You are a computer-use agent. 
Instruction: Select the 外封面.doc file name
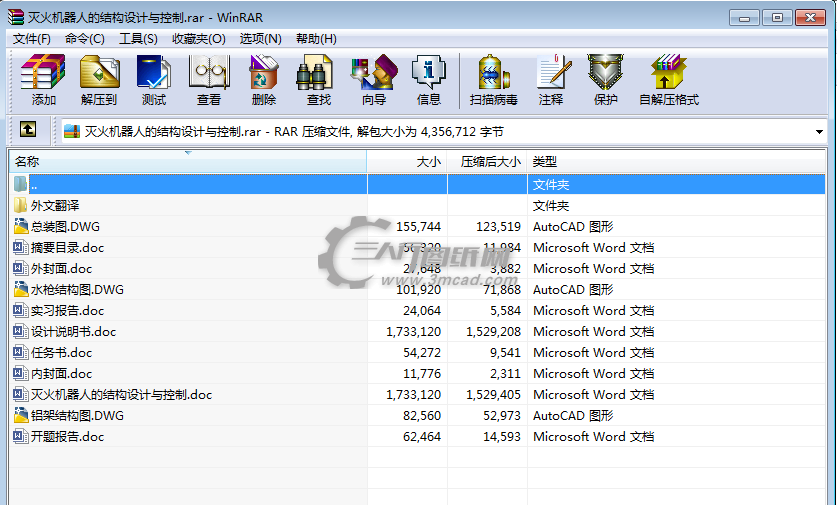pyautogui.click(x=61, y=269)
